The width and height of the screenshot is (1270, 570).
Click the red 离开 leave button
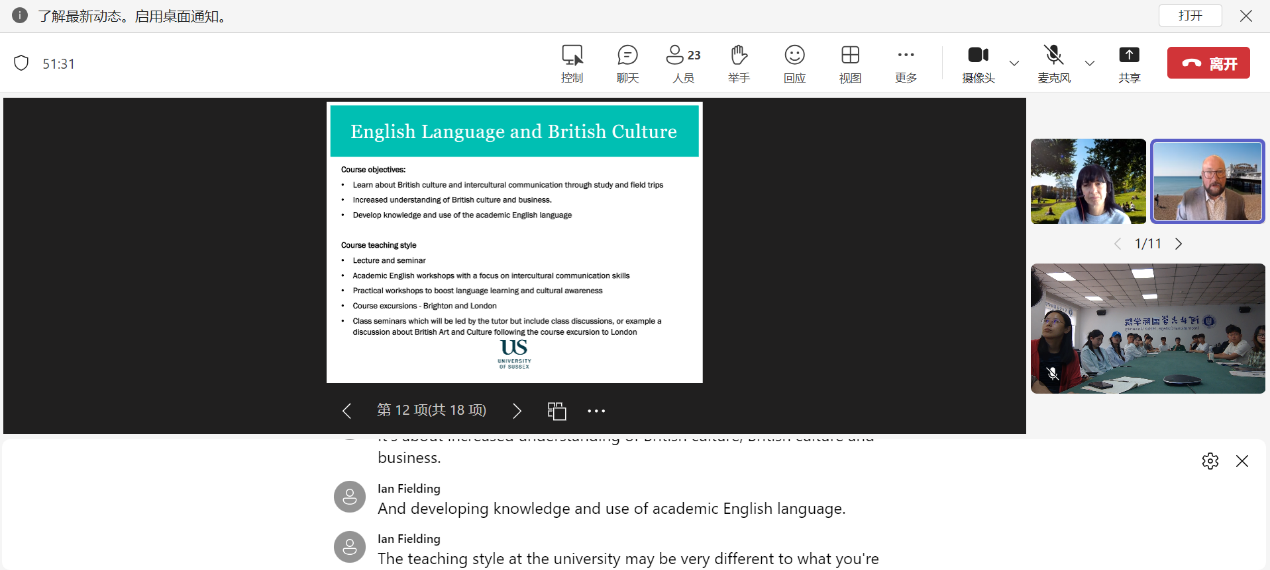(x=1208, y=63)
